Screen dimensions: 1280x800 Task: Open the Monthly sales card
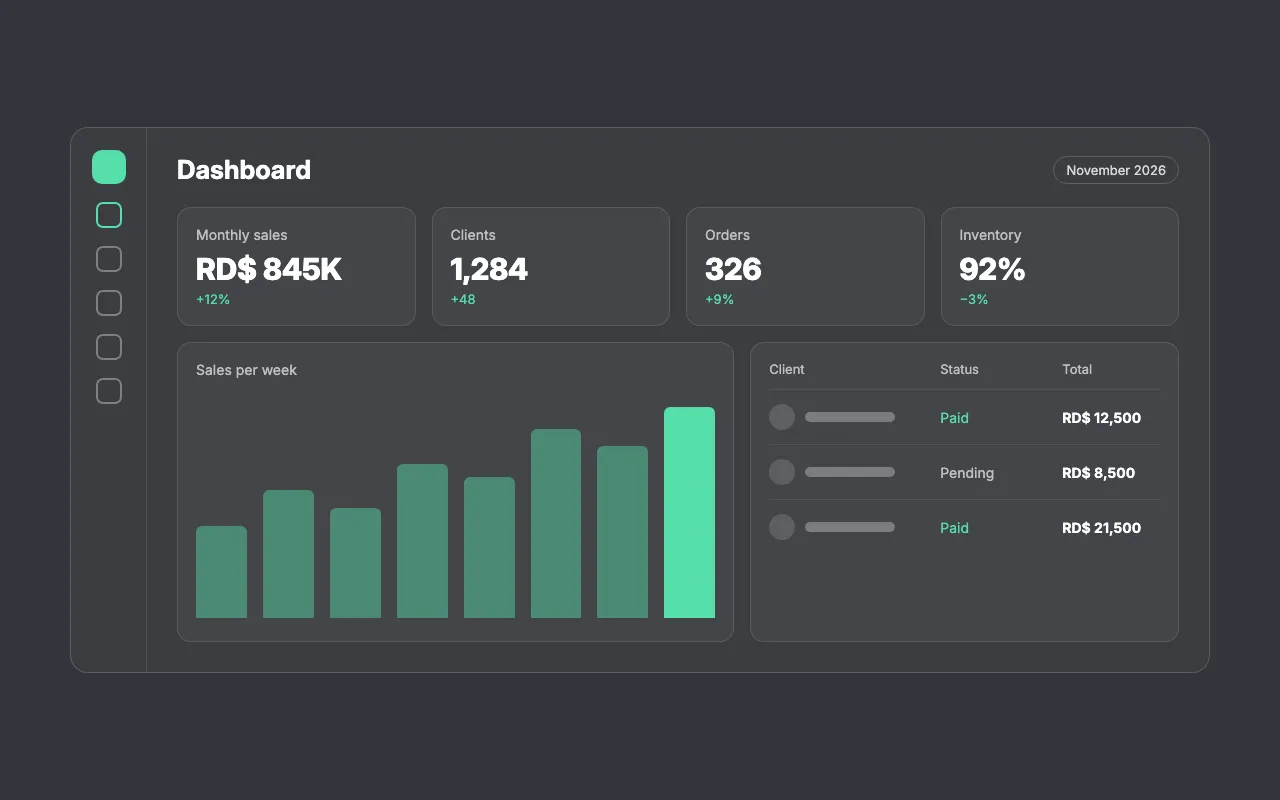[x=296, y=266]
